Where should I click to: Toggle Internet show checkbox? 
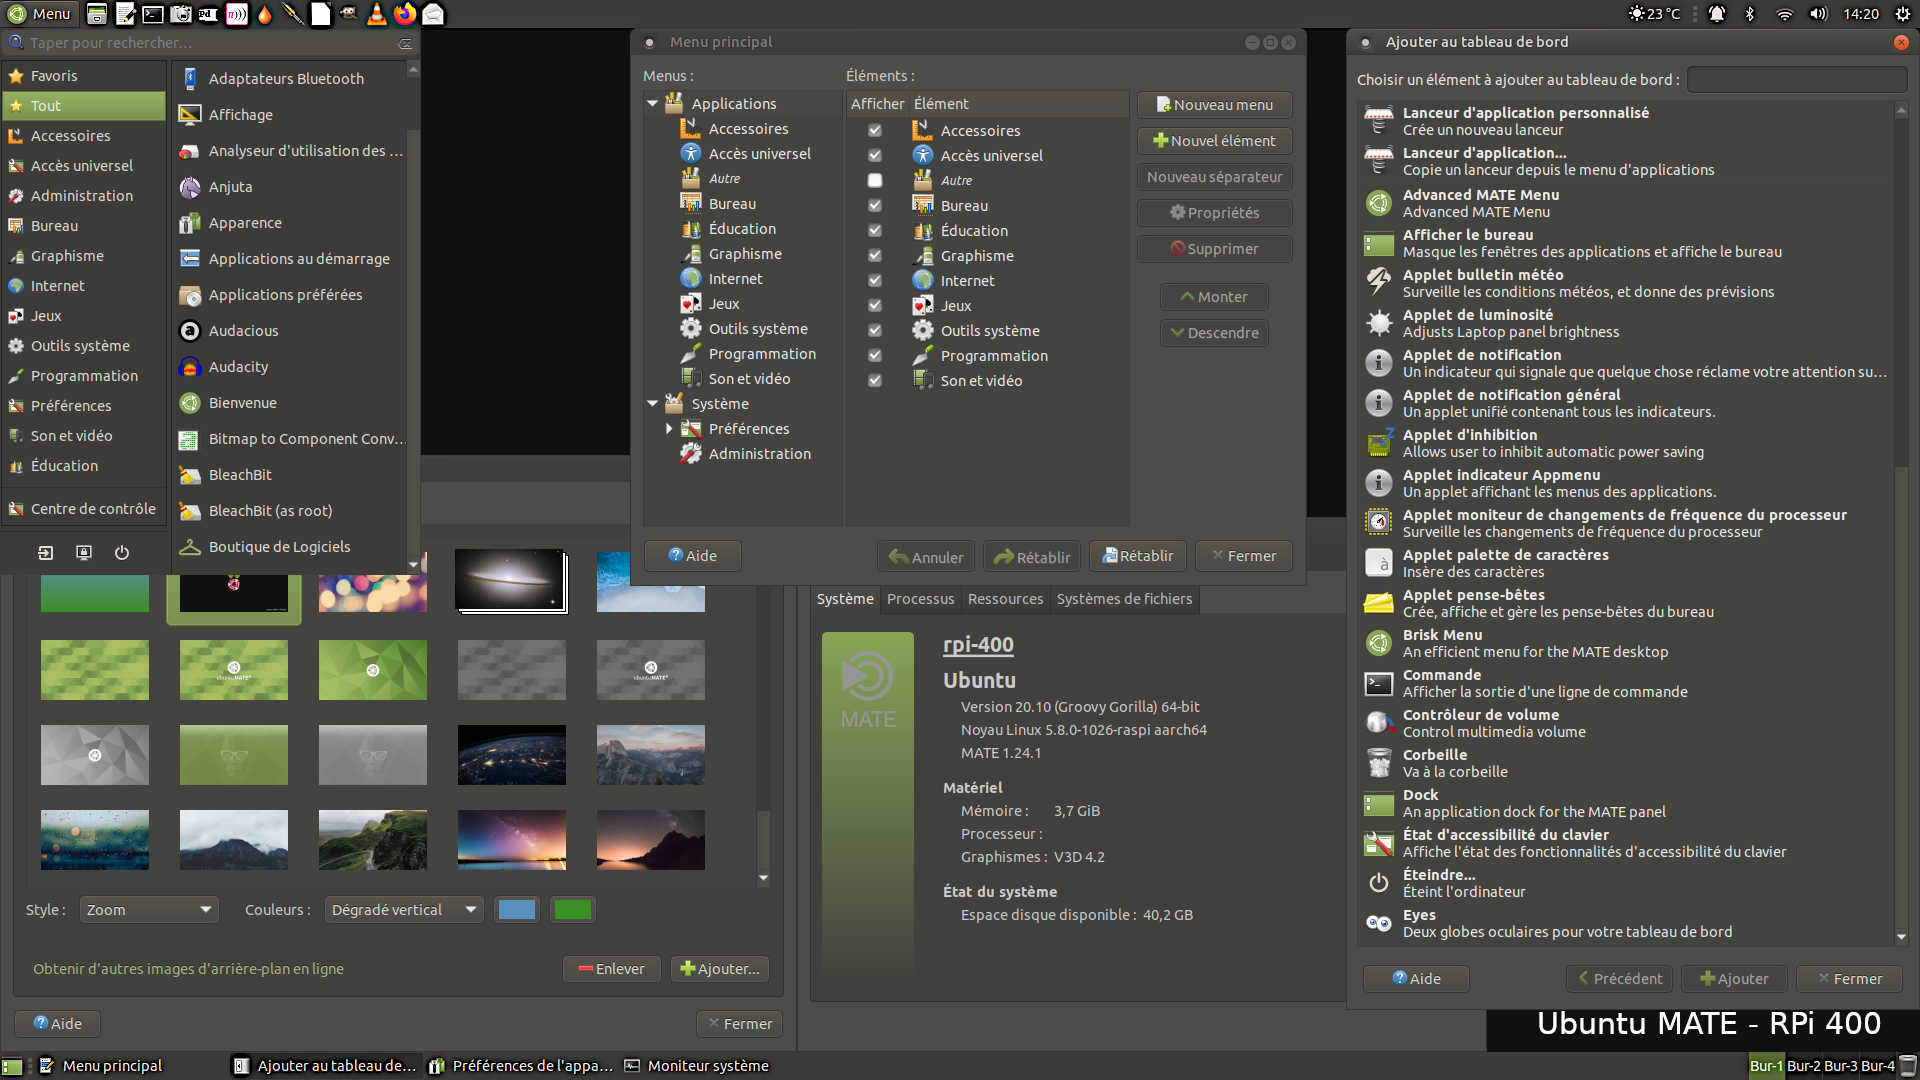click(875, 281)
